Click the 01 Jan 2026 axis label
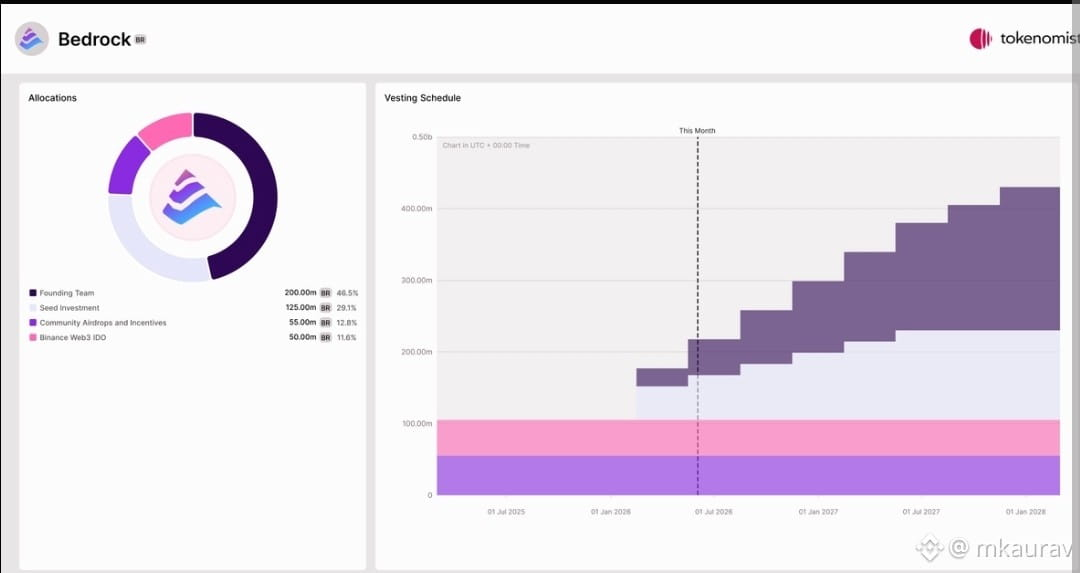1080x573 pixels. coord(610,512)
